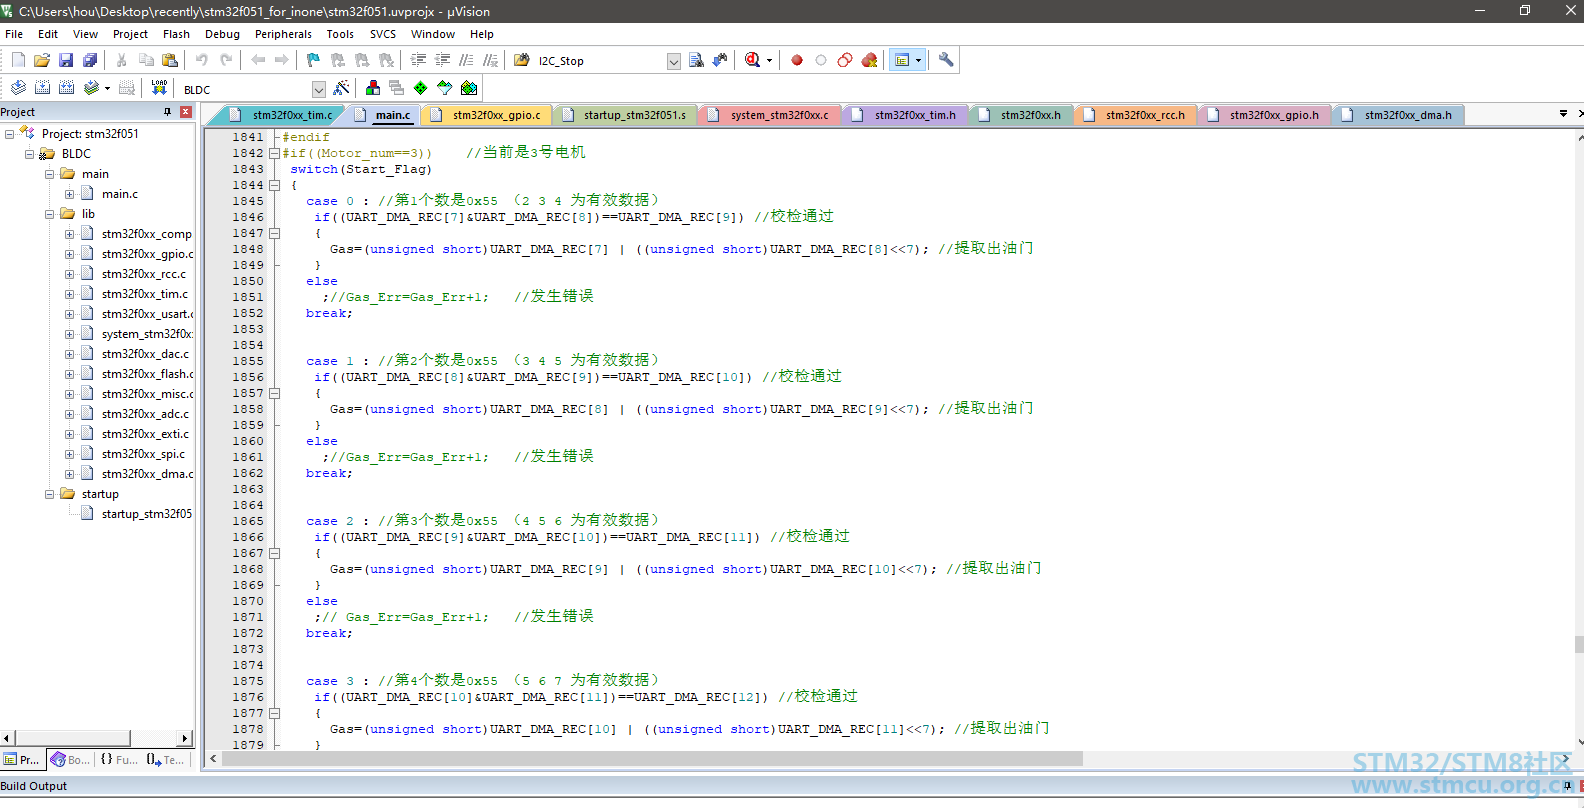Open the BLDC target selection dropdown
1584x808 pixels.
coord(319,89)
